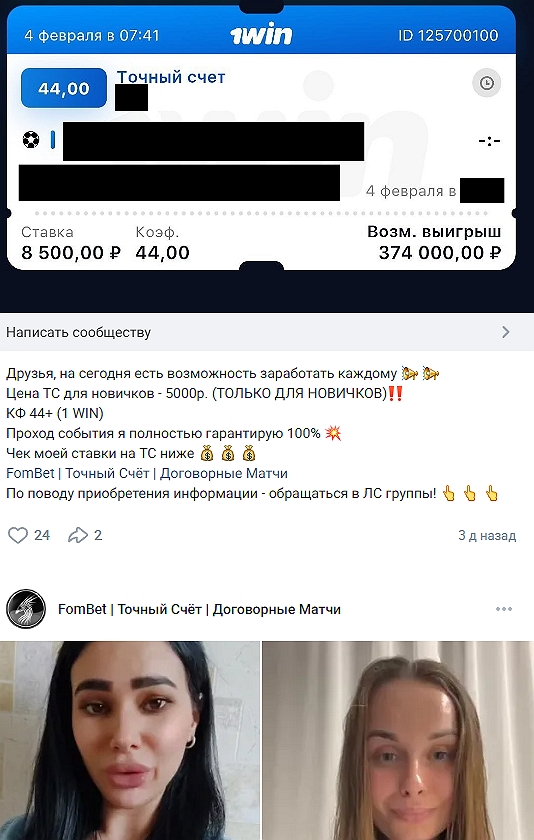Viewport: 534px width, 840px height.
Task: Open left photo of dark-haired woman
Action: point(130,740)
